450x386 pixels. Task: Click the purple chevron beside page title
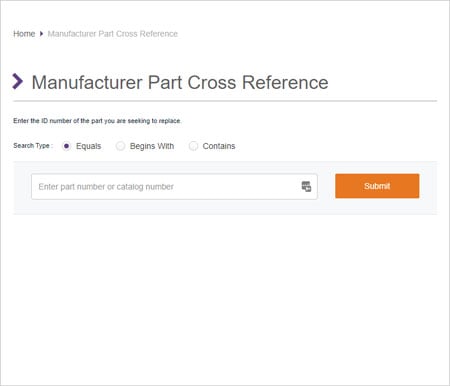click(18, 81)
